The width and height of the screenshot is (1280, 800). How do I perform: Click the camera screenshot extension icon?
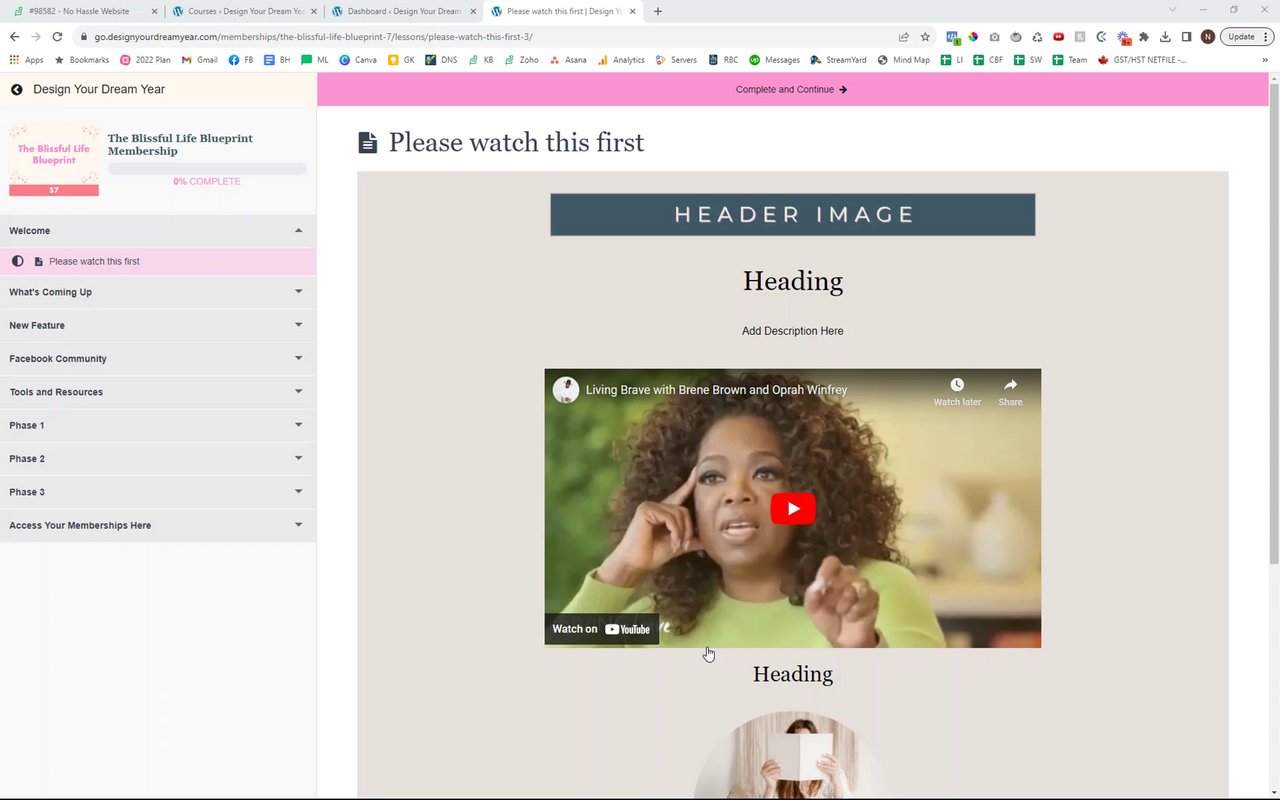(x=994, y=37)
